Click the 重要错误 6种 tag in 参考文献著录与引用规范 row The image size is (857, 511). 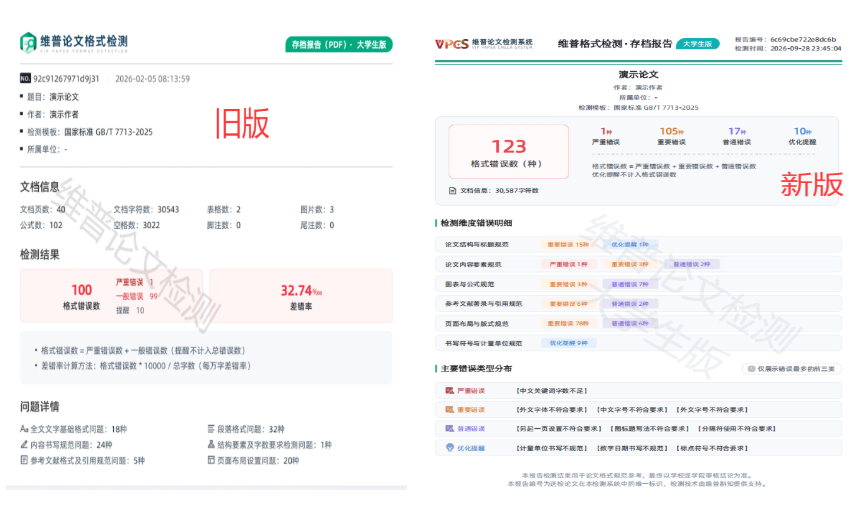568,303
